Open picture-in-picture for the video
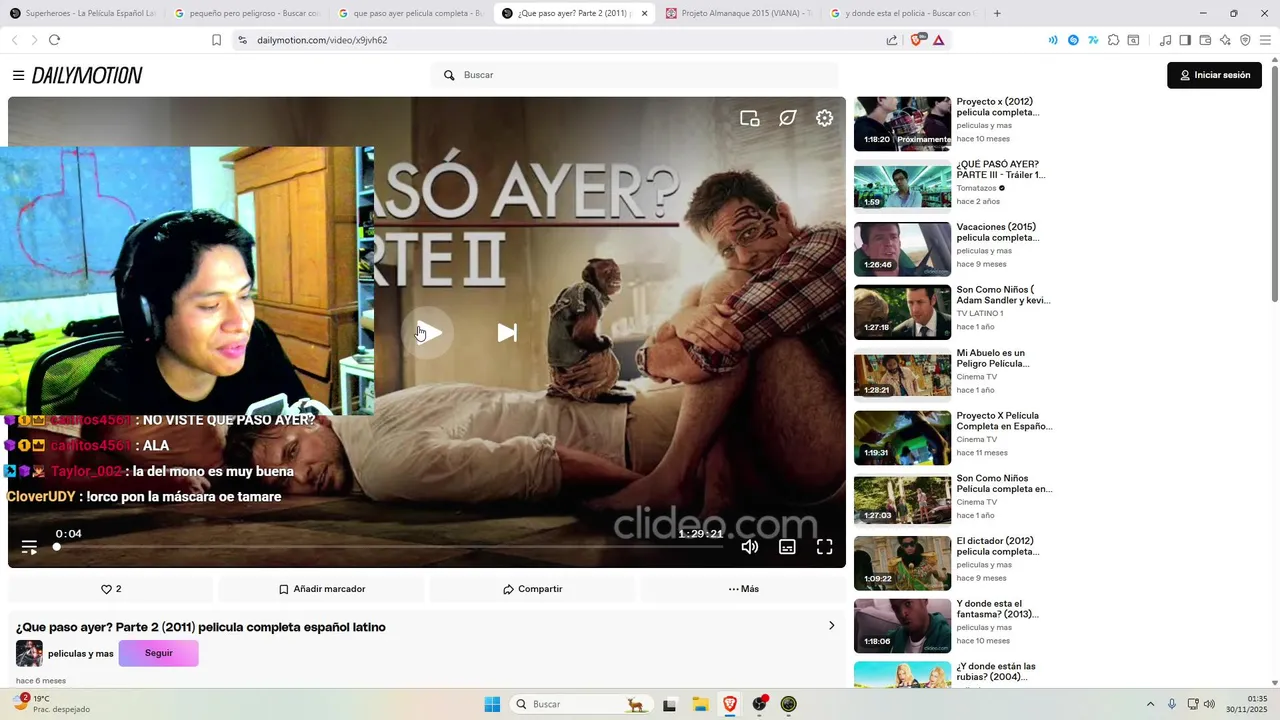The height and width of the screenshot is (720, 1280). tap(750, 118)
